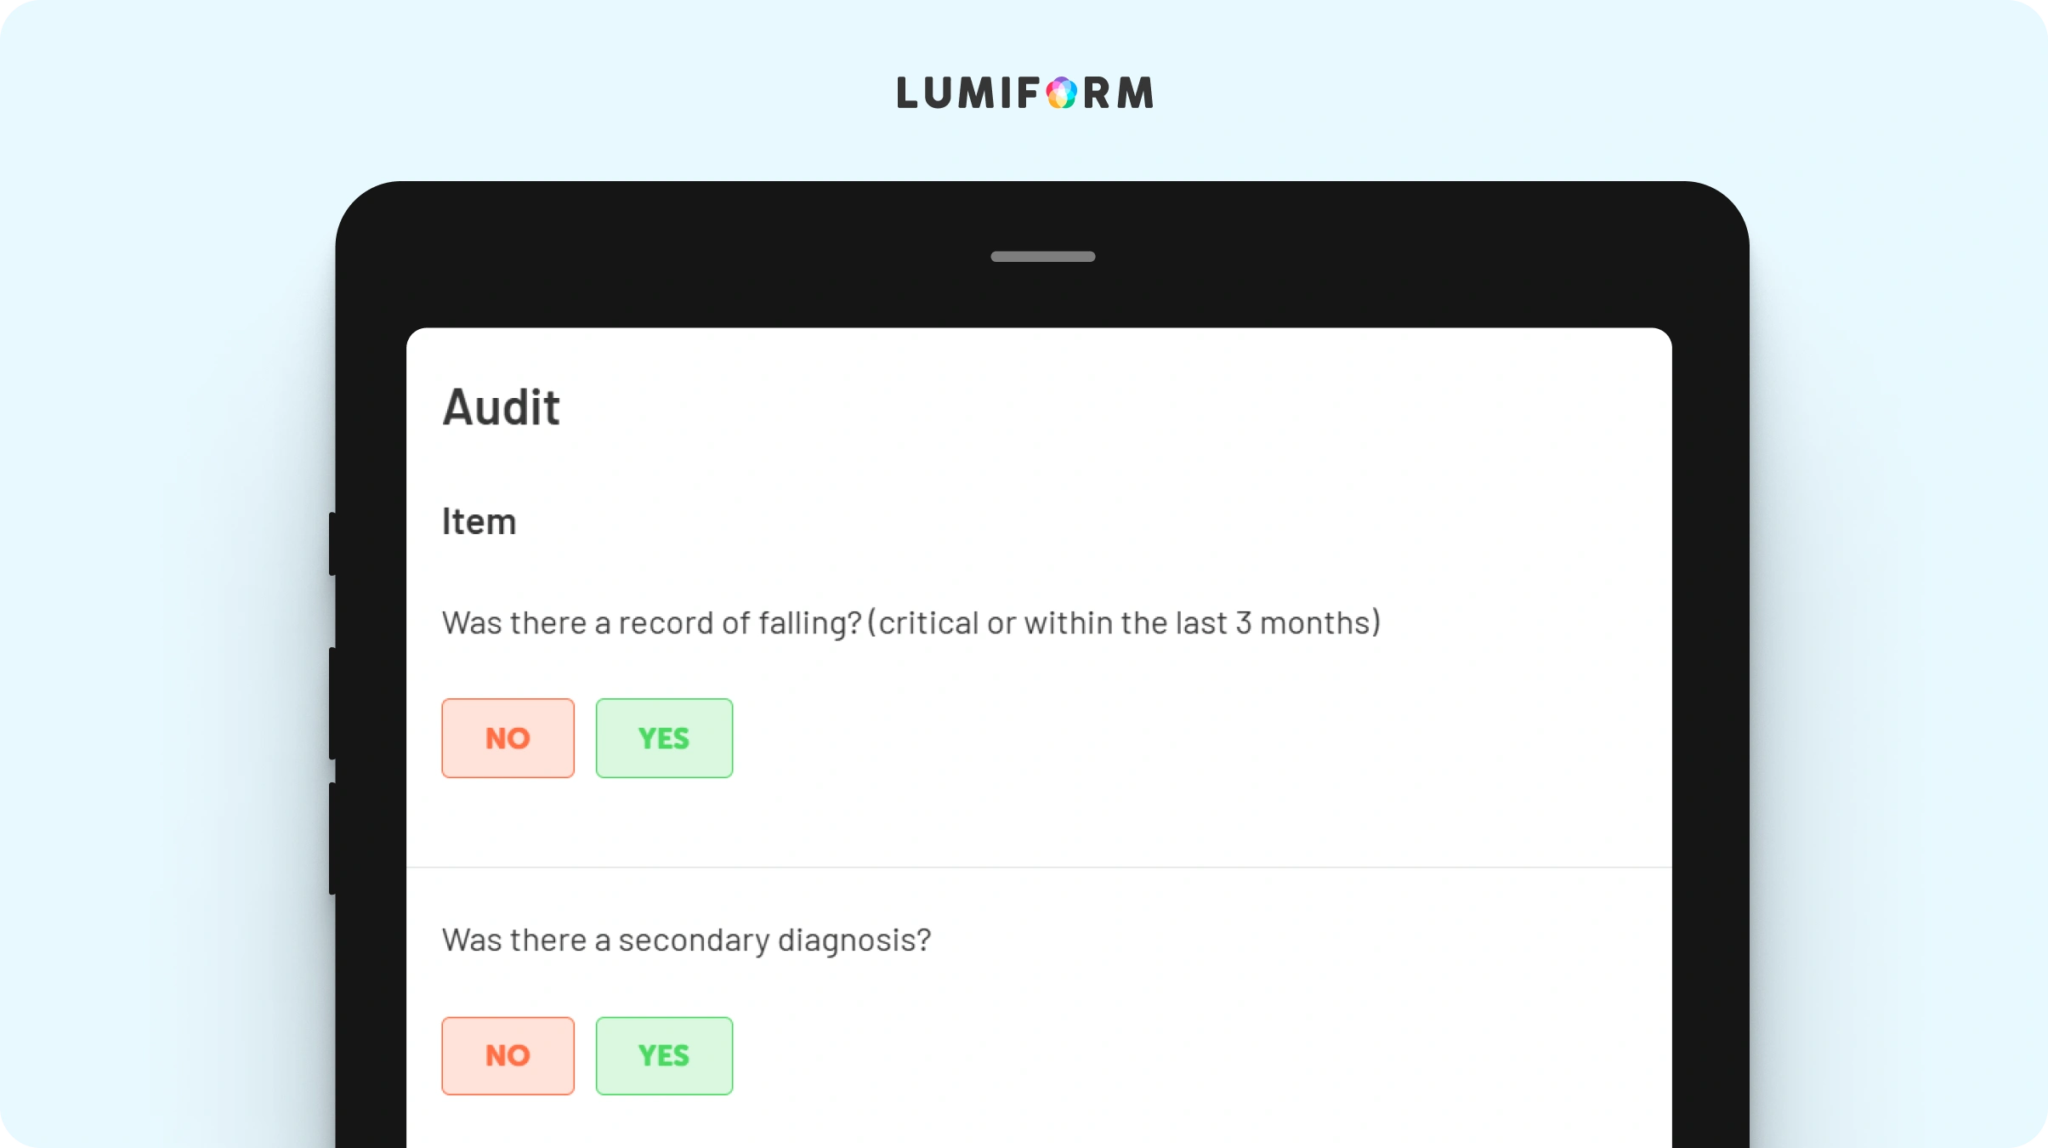Click the LUMIF letters of the logo
The height and width of the screenshot is (1148, 2048).
(x=969, y=93)
